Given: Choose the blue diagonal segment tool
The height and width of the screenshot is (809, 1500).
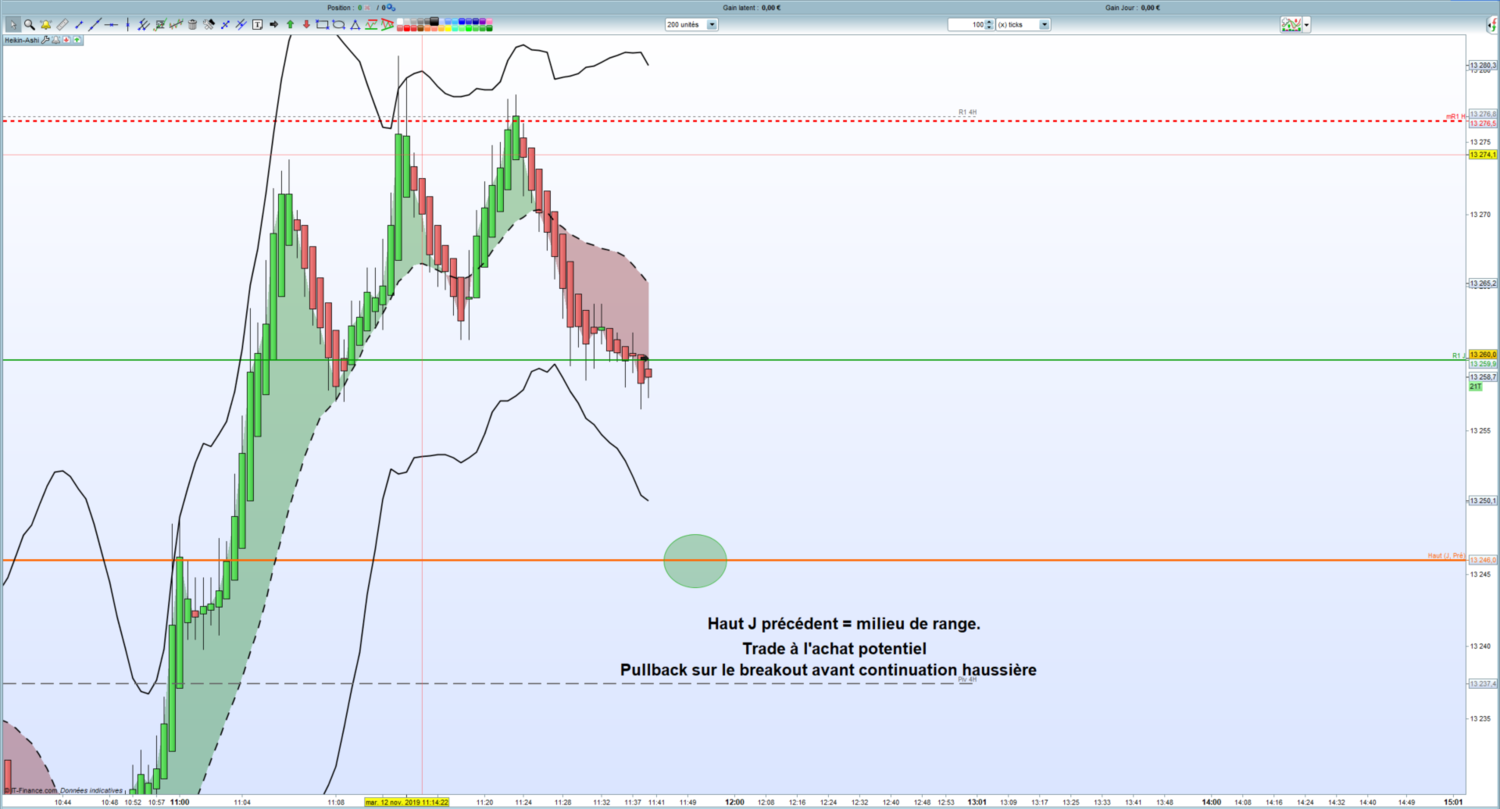Looking at the screenshot, I should pyautogui.click(x=226, y=24).
